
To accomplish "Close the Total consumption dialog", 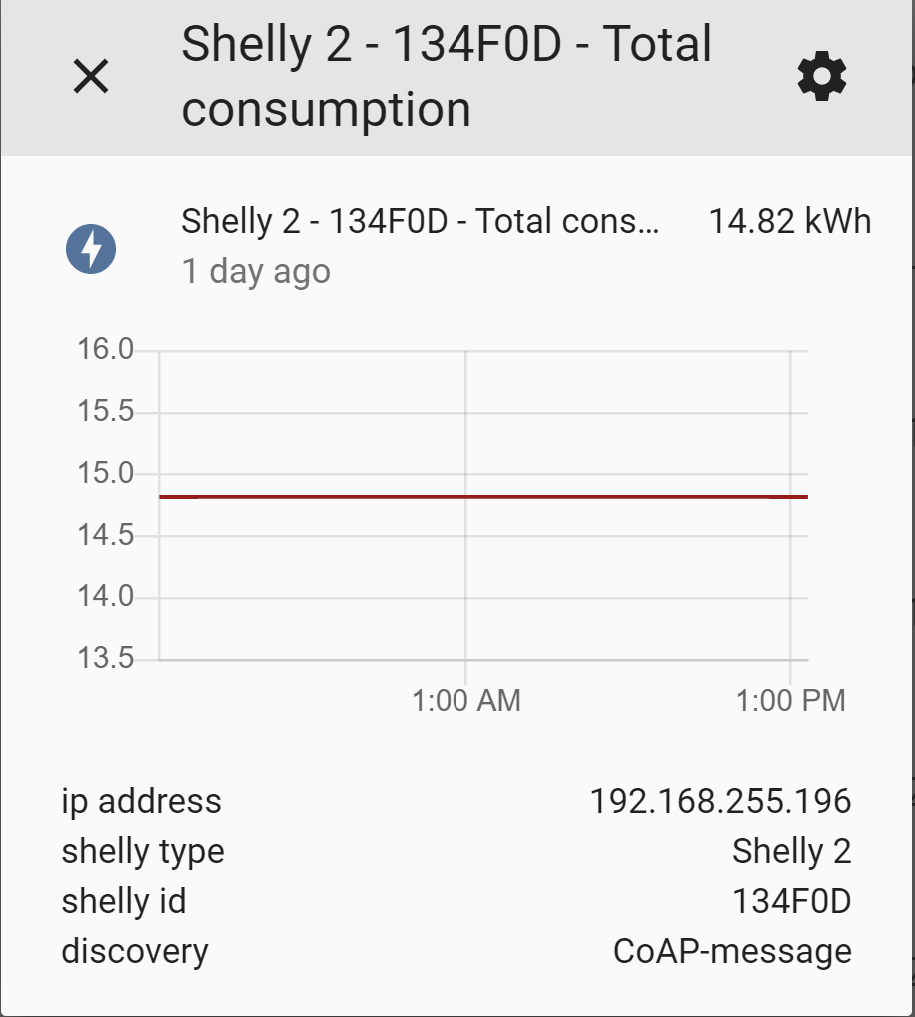I will [x=91, y=77].
